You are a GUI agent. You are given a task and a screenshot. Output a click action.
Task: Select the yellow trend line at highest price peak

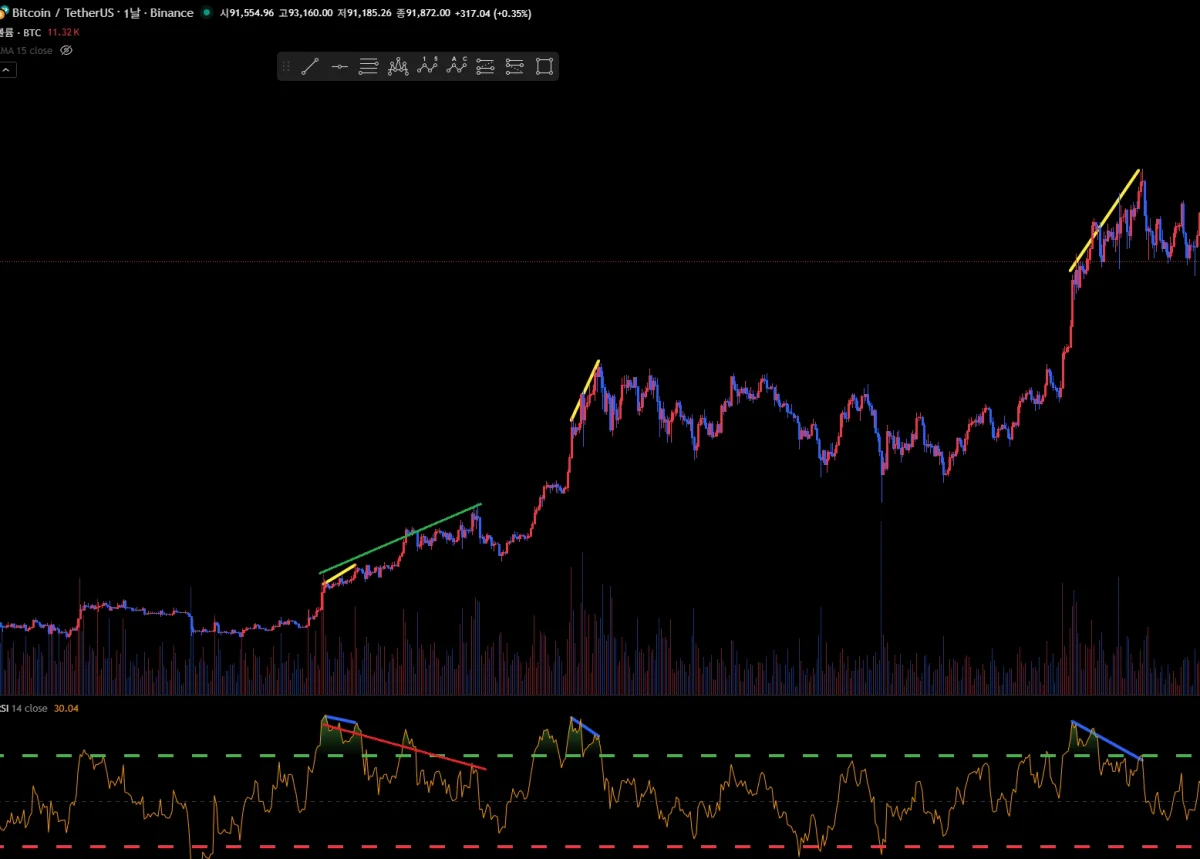(1104, 221)
